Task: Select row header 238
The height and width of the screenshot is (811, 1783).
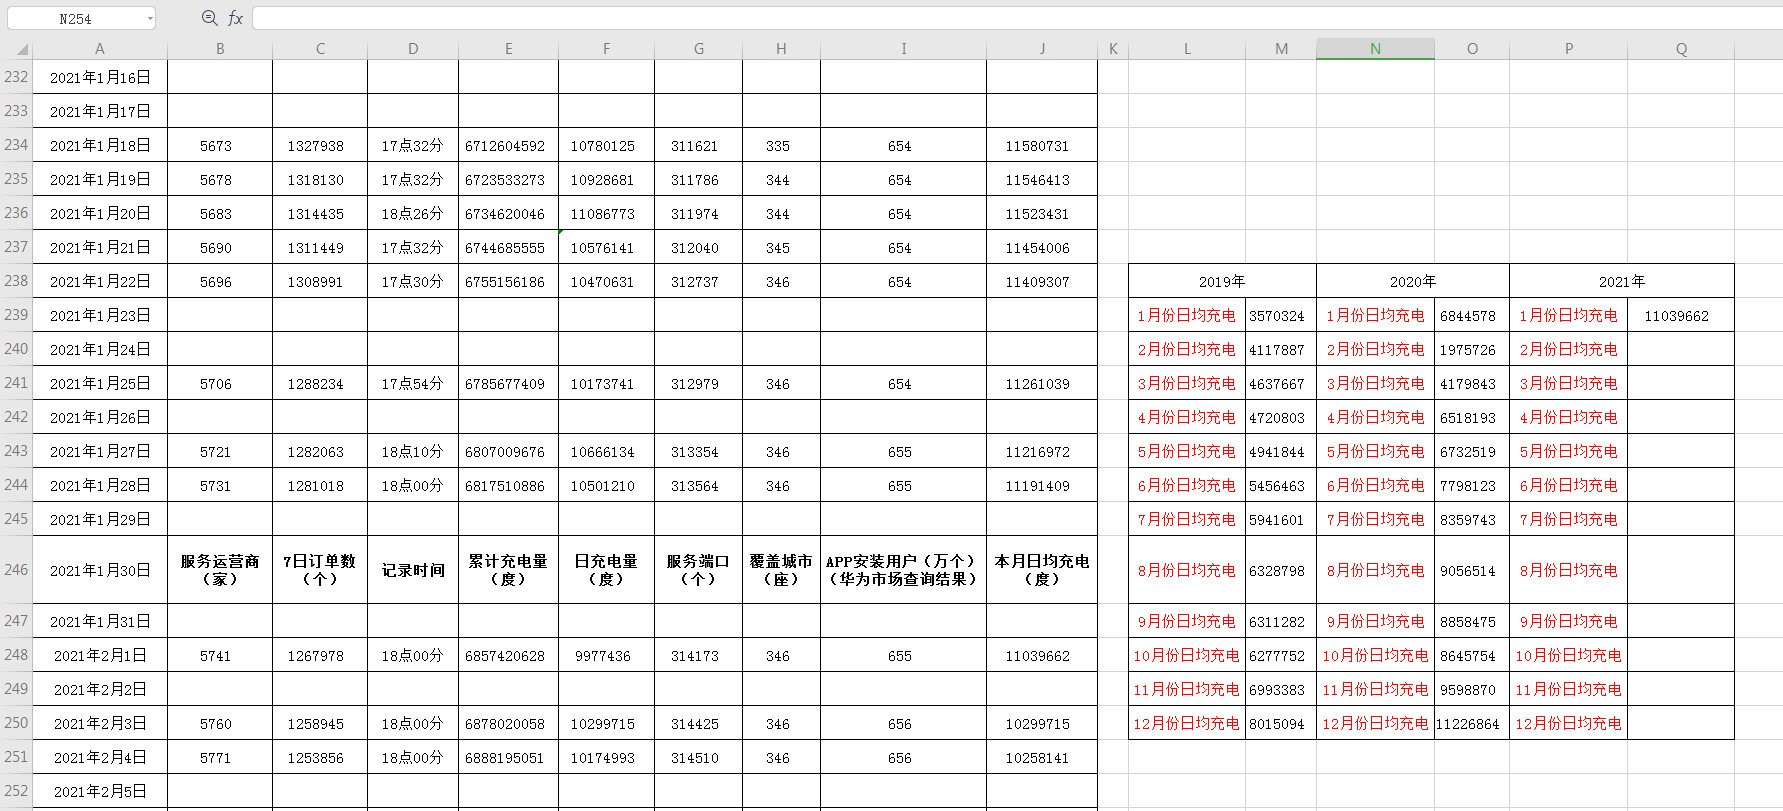Action: coord(16,281)
